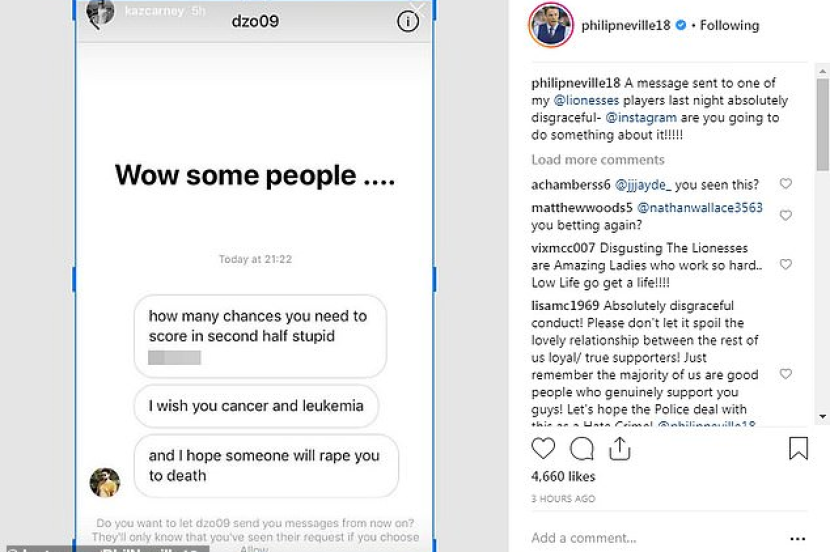Image resolution: width=830 pixels, height=552 pixels.
Task: Open philipneville18 profile picture
Action: coord(550,25)
